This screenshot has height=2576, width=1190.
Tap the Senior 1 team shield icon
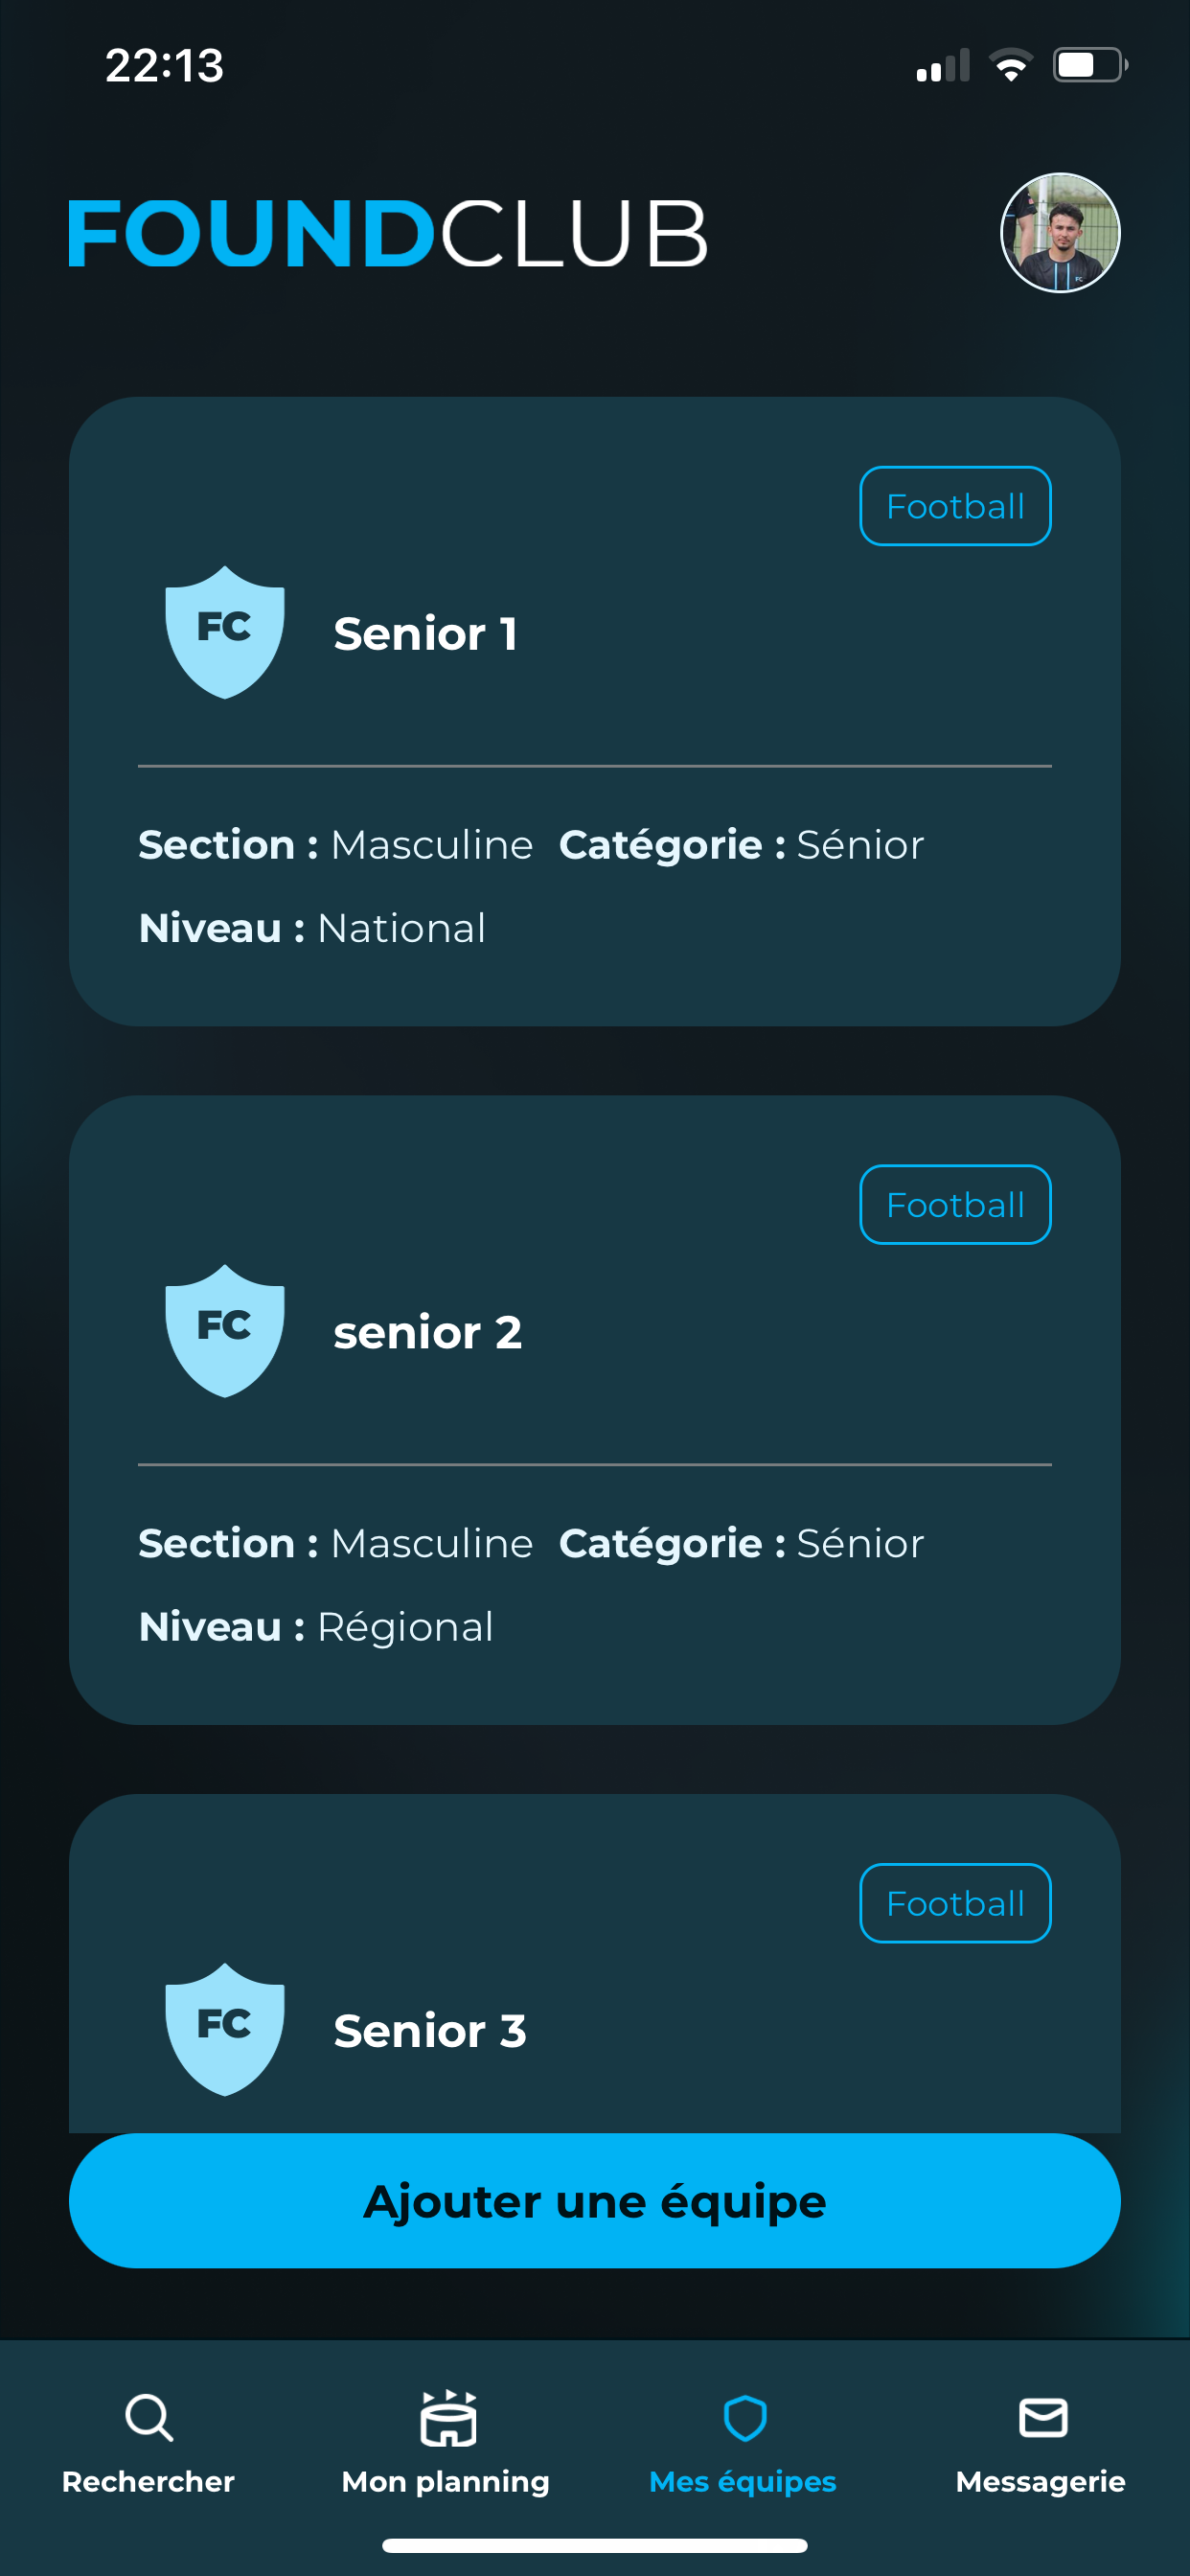pos(225,632)
